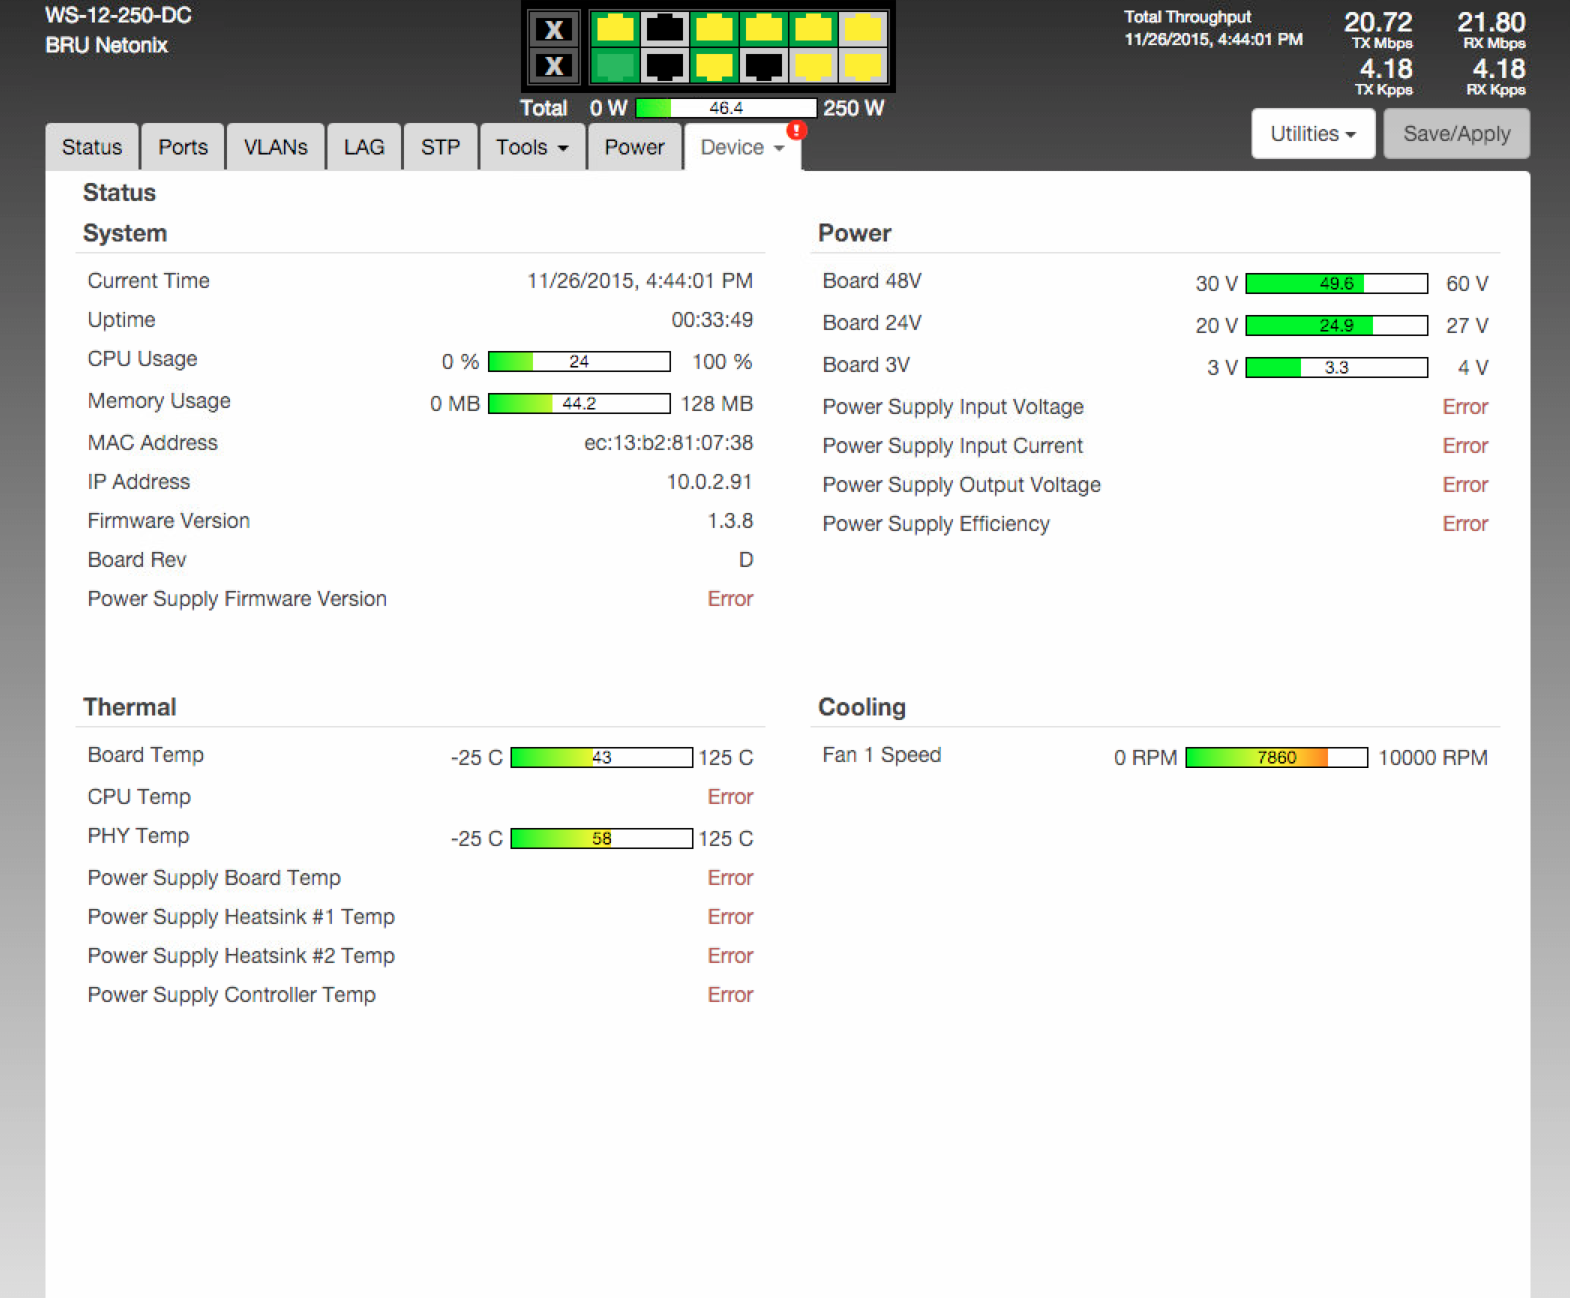
Task: Click the Uptime value 00:33:49
Action: point(712,319)
